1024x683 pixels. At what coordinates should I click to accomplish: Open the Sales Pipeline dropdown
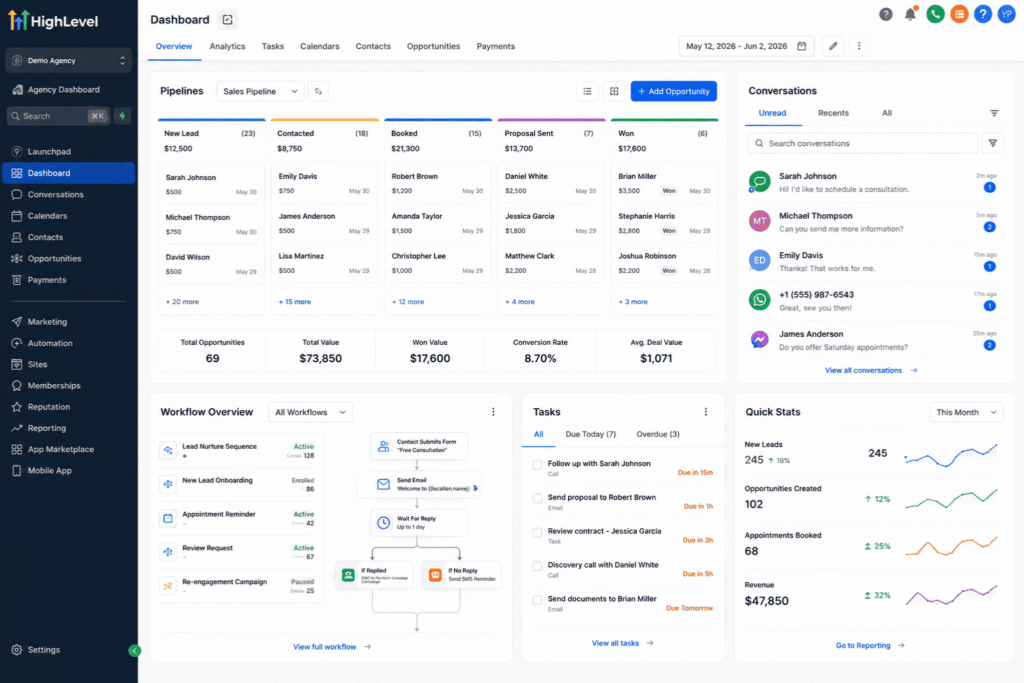260,91
